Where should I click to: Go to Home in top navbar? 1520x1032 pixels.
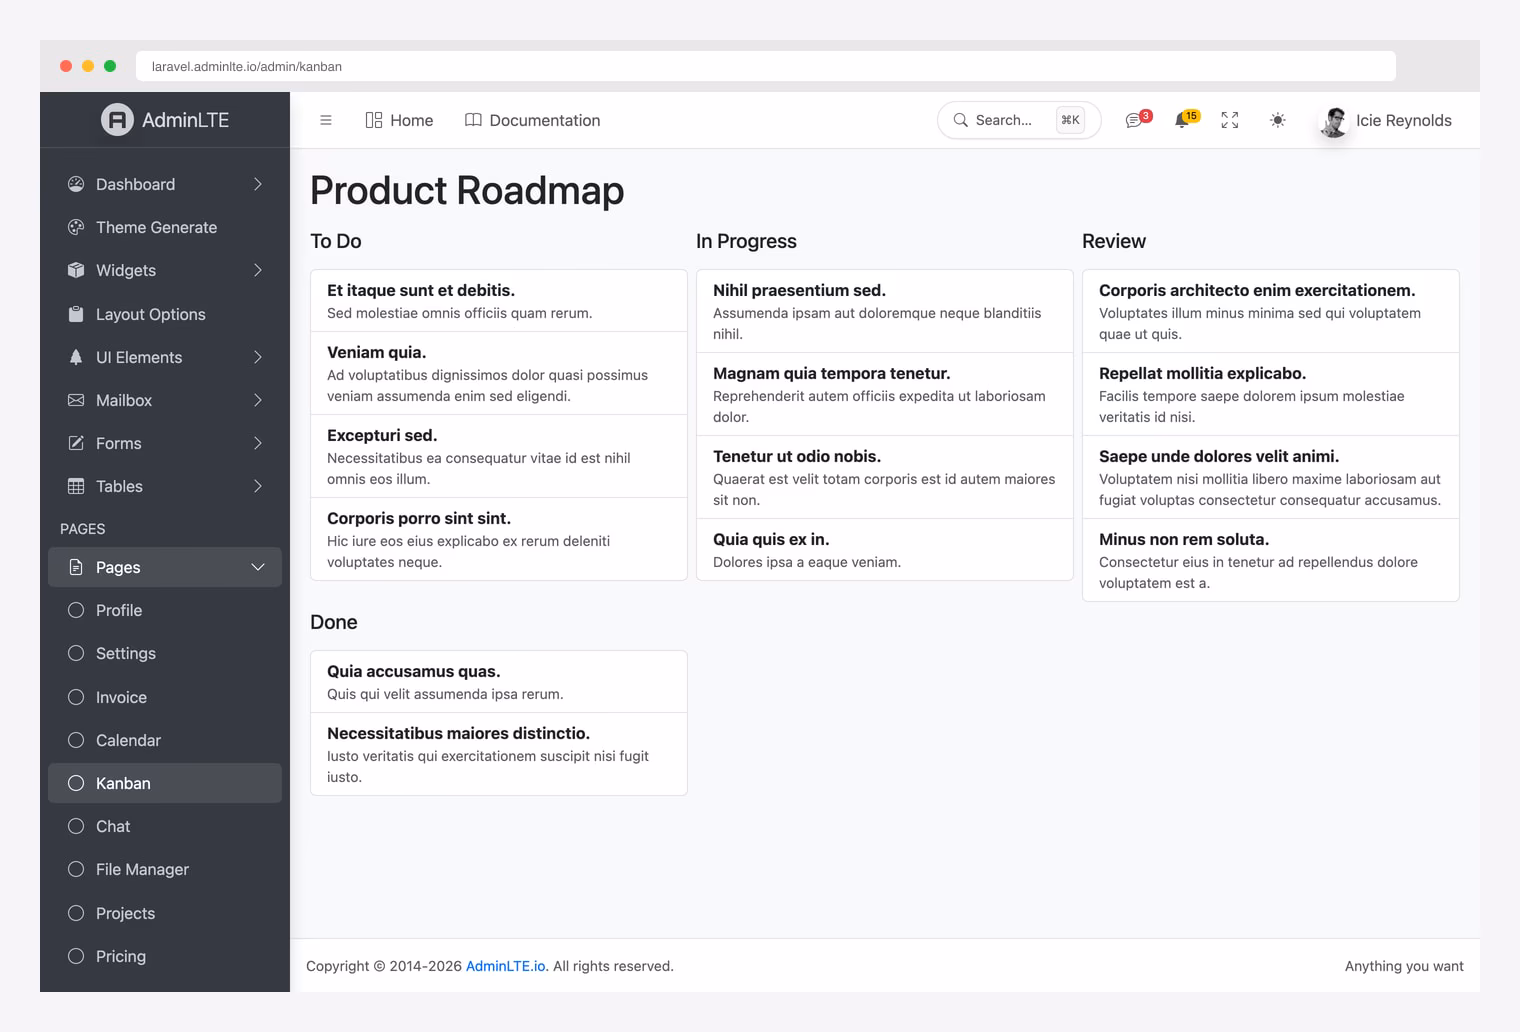coord(399,120)
